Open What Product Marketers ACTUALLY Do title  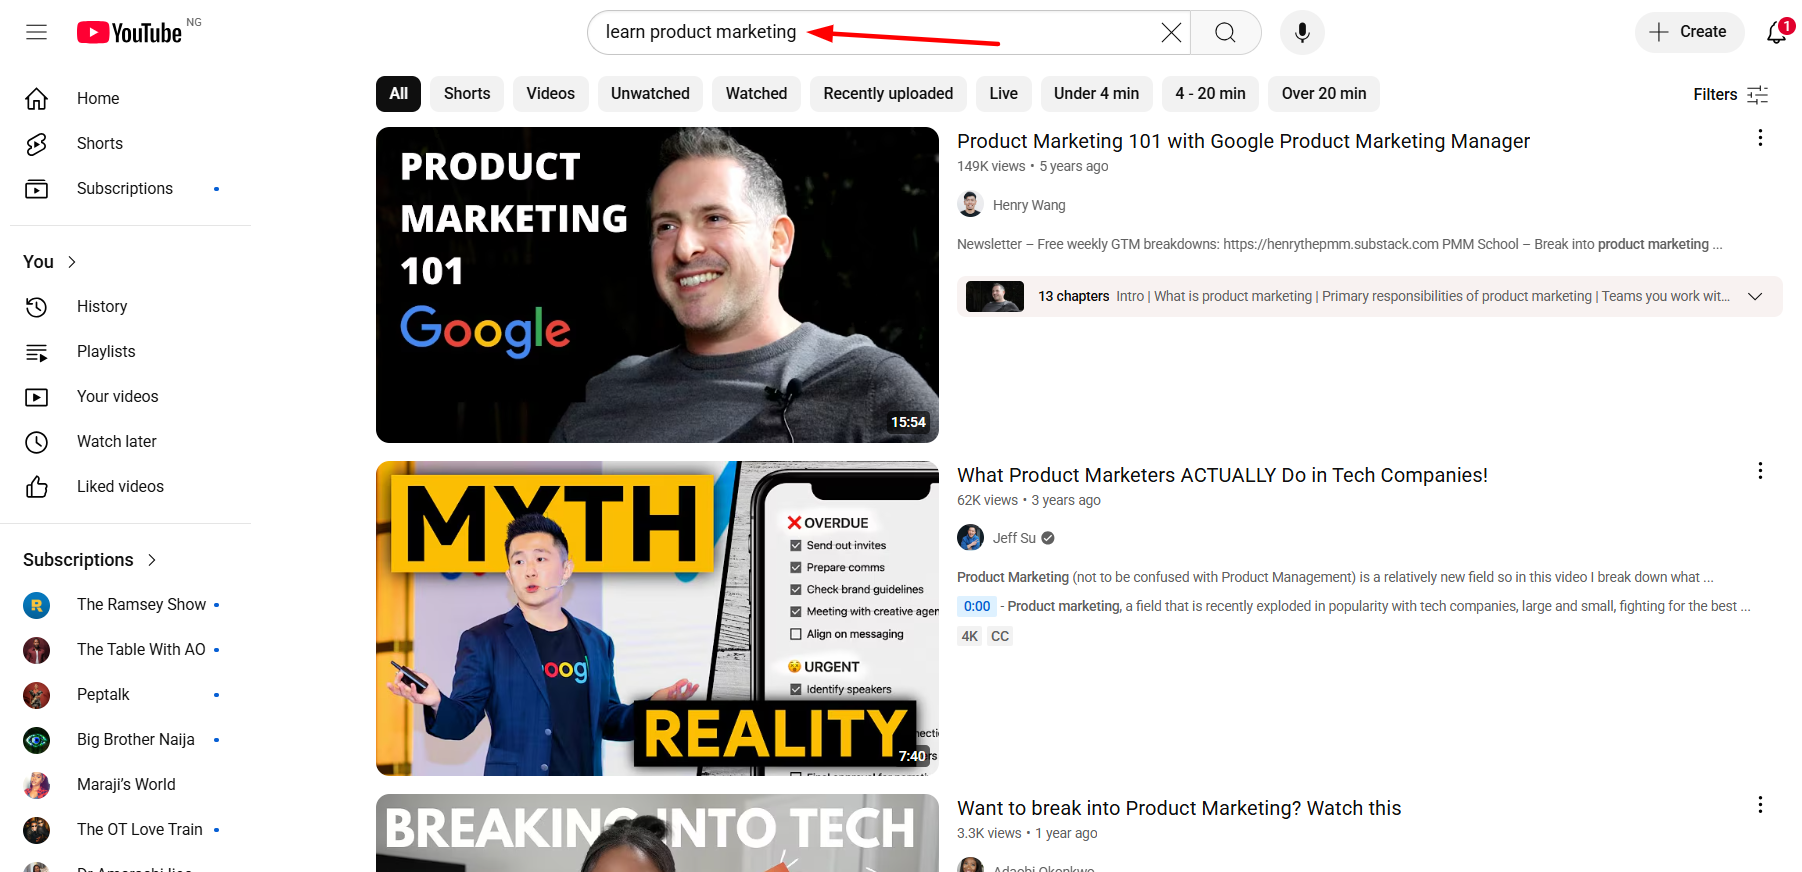1222,475
